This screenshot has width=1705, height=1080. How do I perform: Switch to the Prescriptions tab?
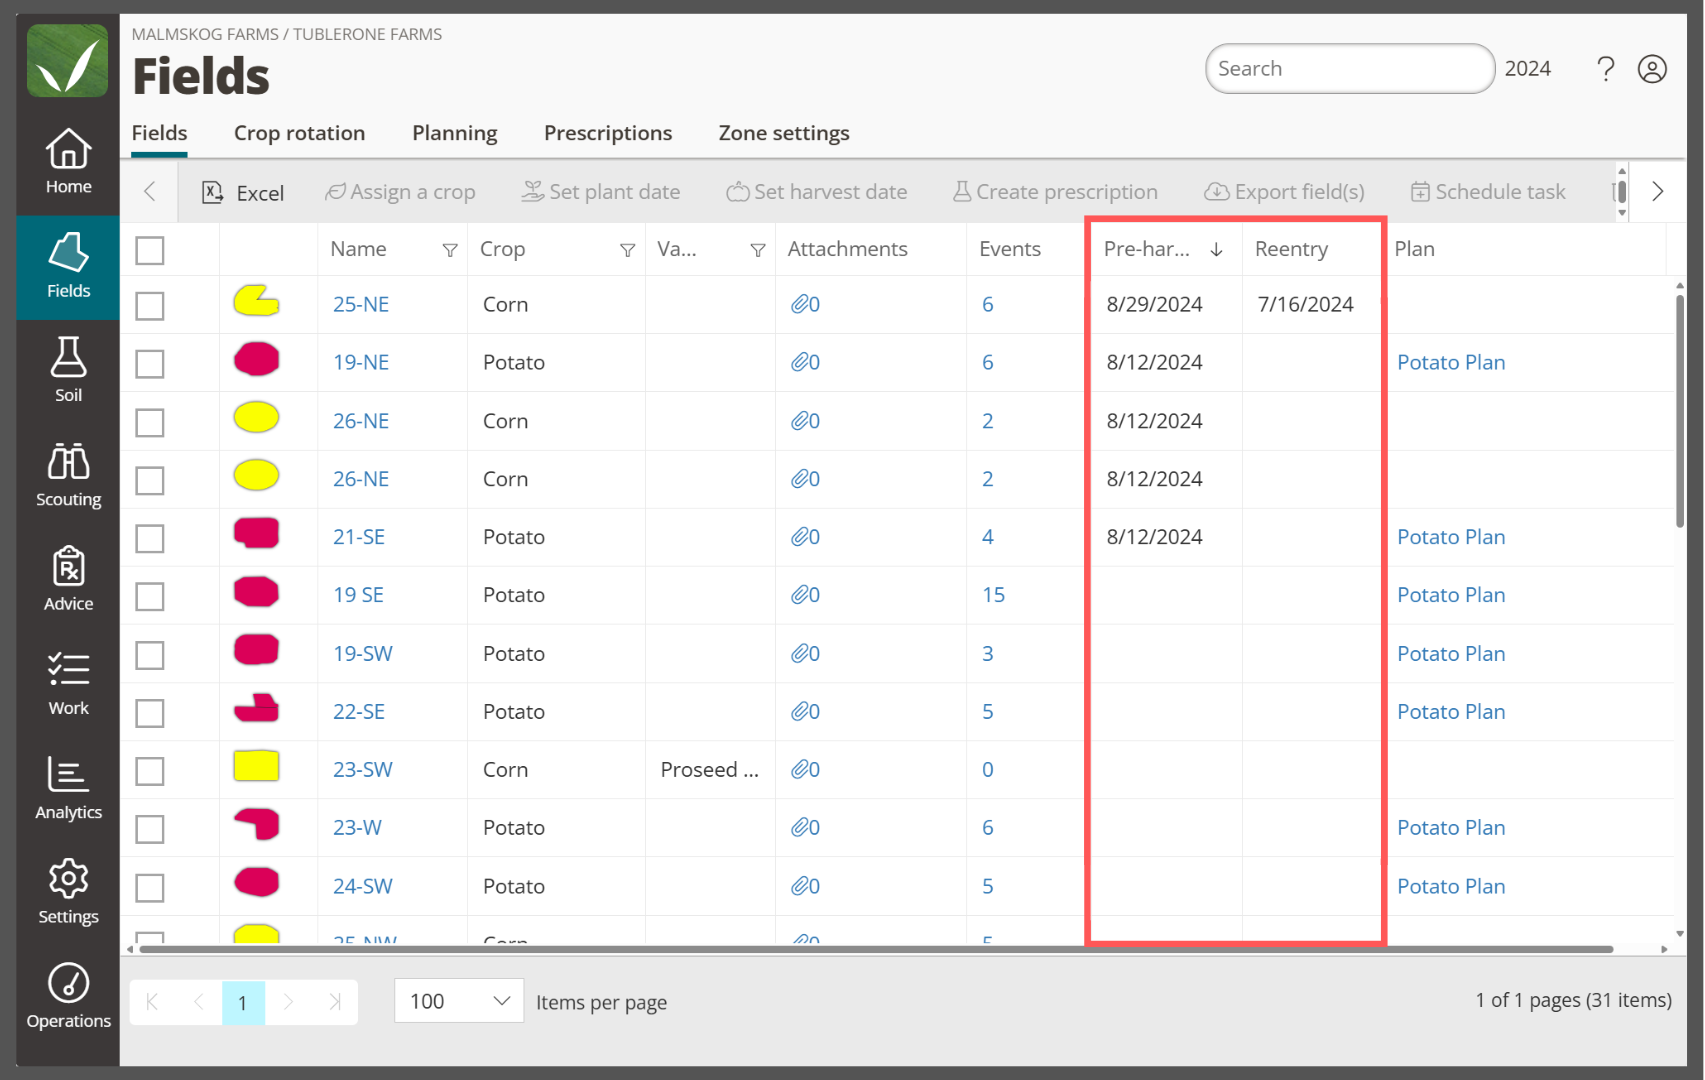608,133
